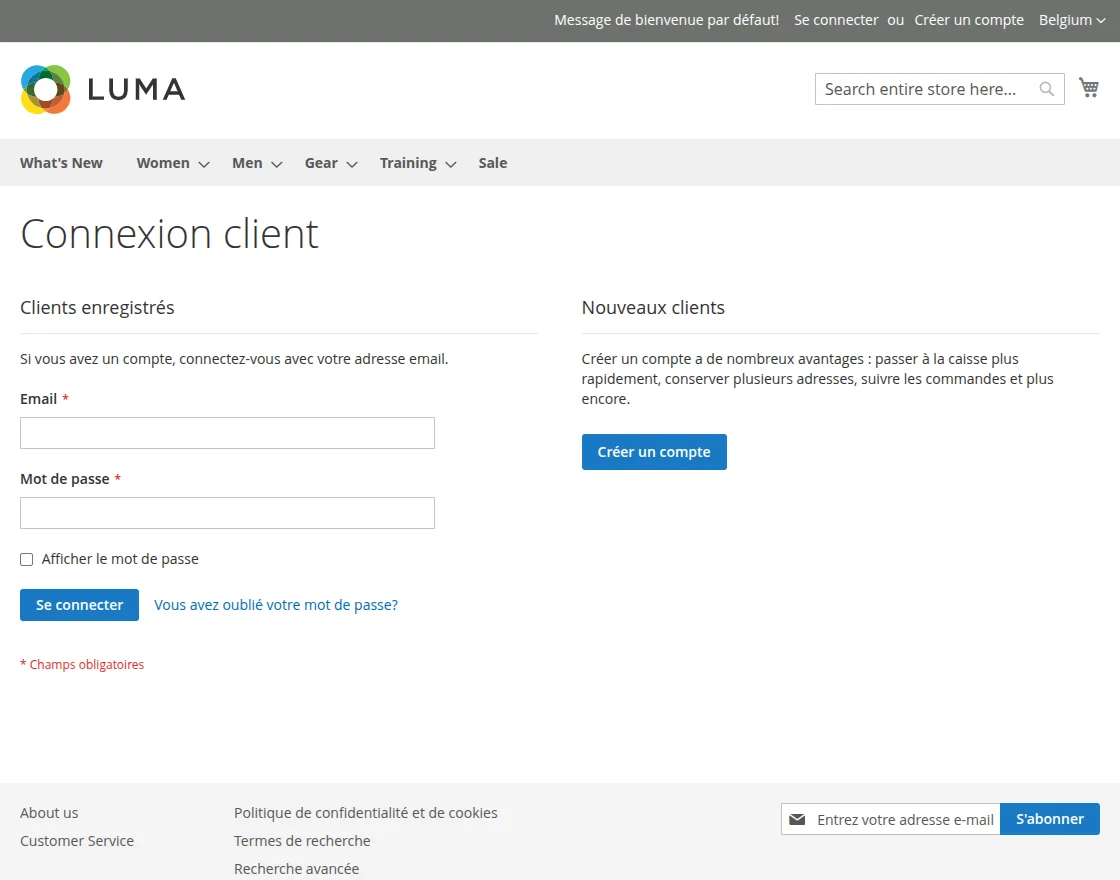Click the LUMA store logo
The image size is (1120, 880).
102,88
